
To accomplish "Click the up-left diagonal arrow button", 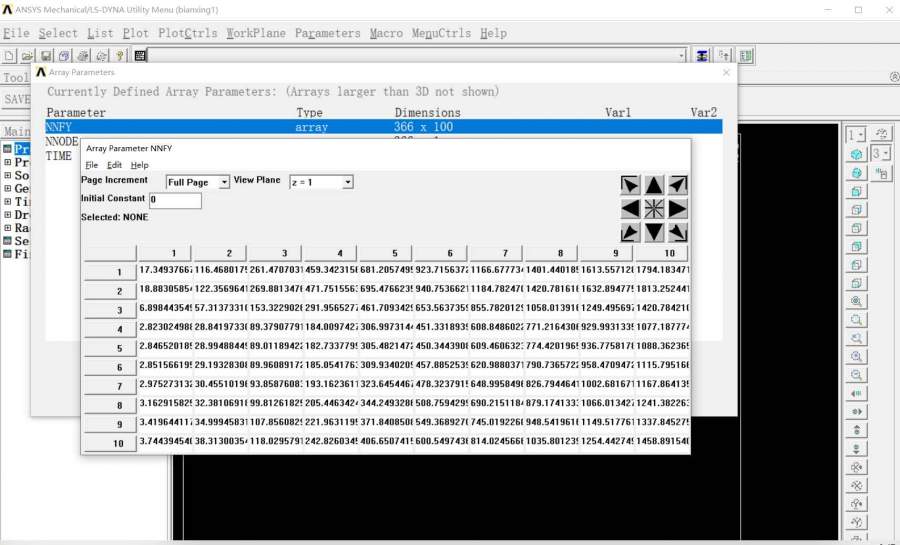I will tap(630, 185).
